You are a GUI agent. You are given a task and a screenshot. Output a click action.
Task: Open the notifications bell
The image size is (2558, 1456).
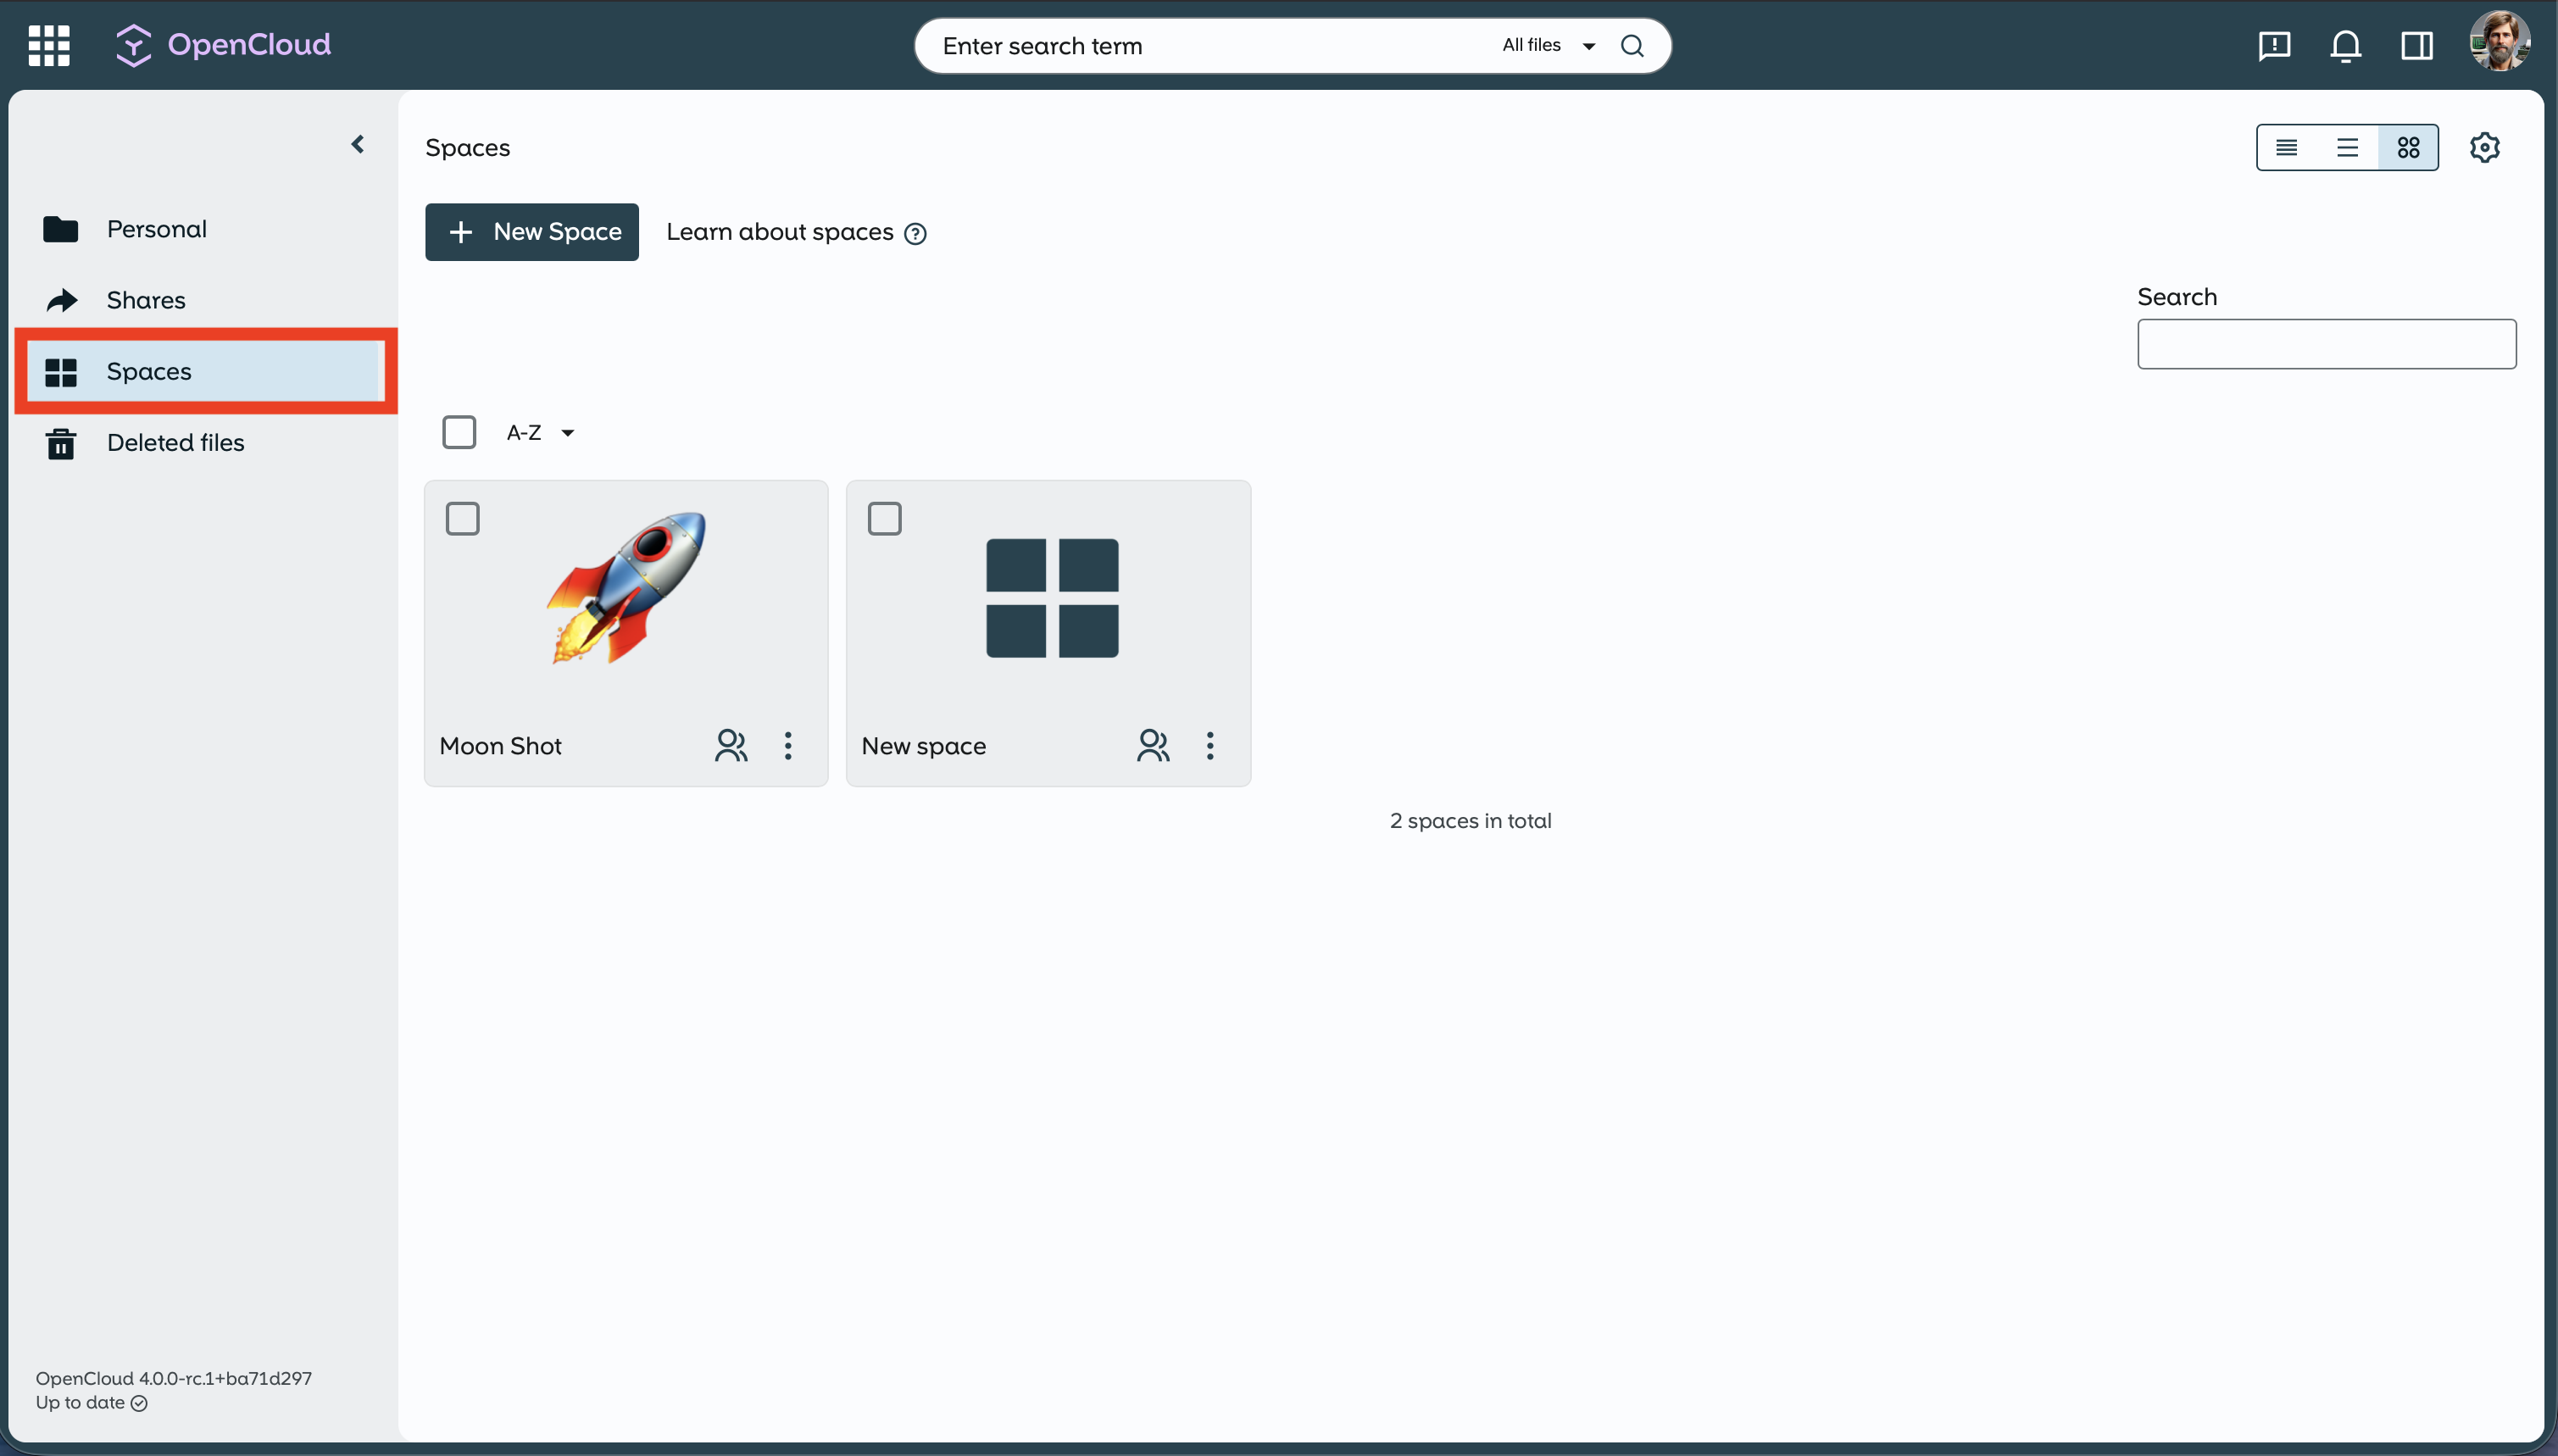point(2345,45)
